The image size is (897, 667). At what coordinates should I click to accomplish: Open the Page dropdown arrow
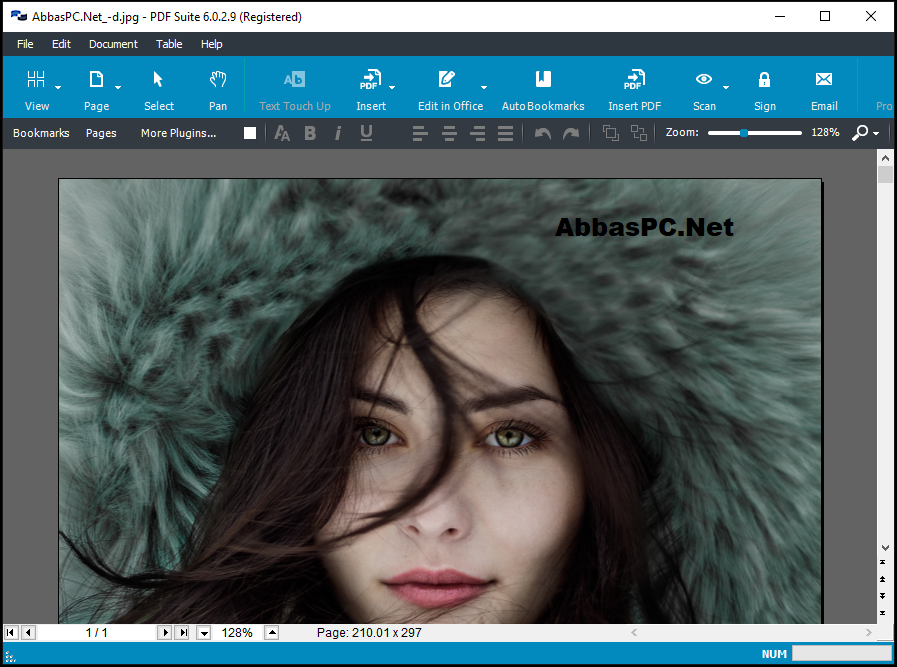pos(118,88)
